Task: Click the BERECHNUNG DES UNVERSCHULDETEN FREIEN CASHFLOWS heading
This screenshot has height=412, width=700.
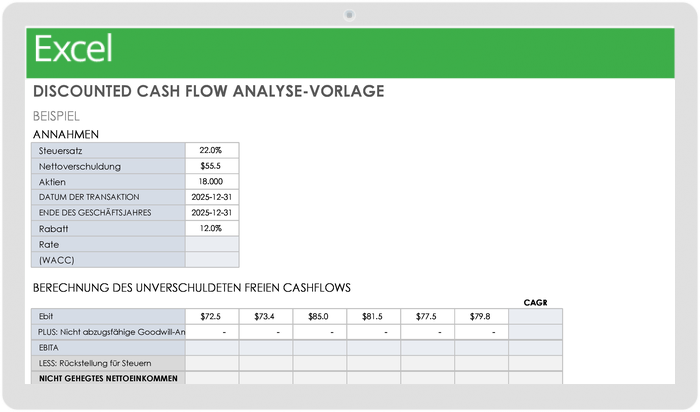Action: (x=192, y=288)
